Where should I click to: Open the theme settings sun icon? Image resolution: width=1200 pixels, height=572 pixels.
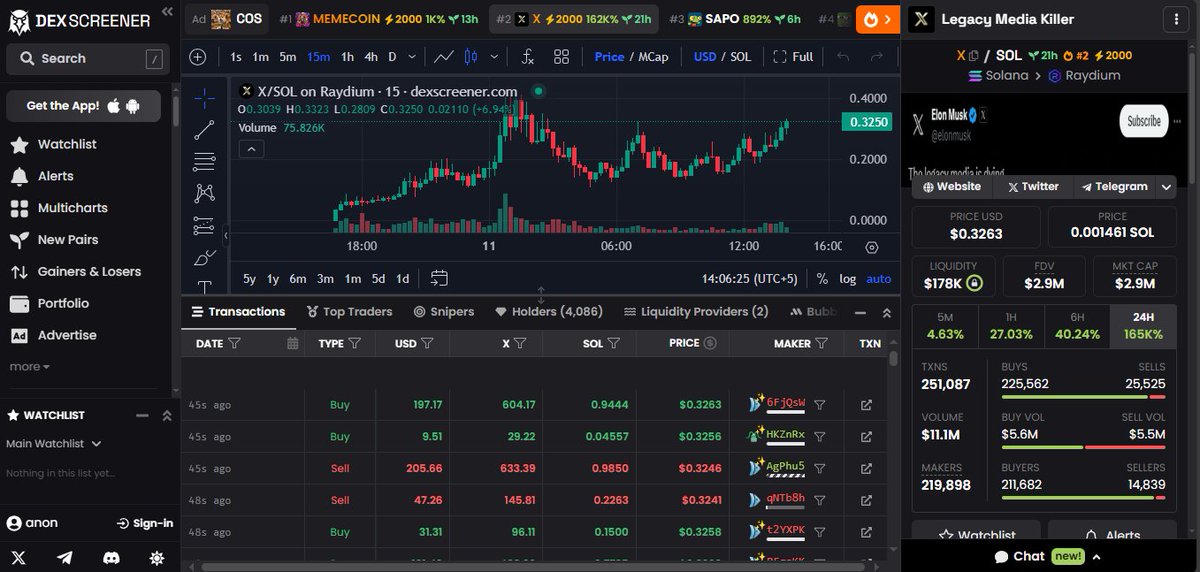(156, 558)
